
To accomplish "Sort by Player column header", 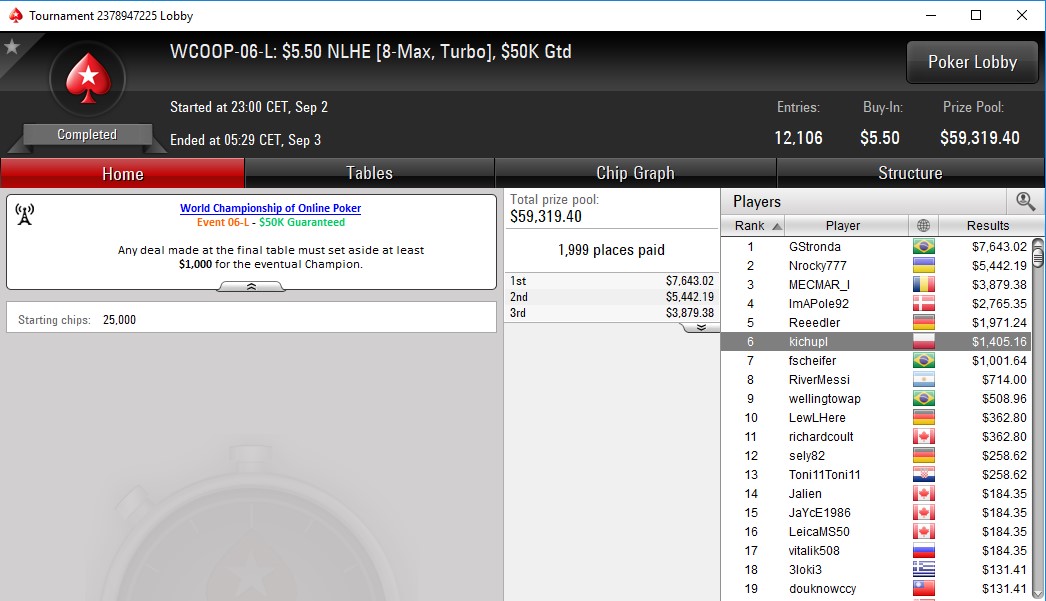I will (843, 225).
